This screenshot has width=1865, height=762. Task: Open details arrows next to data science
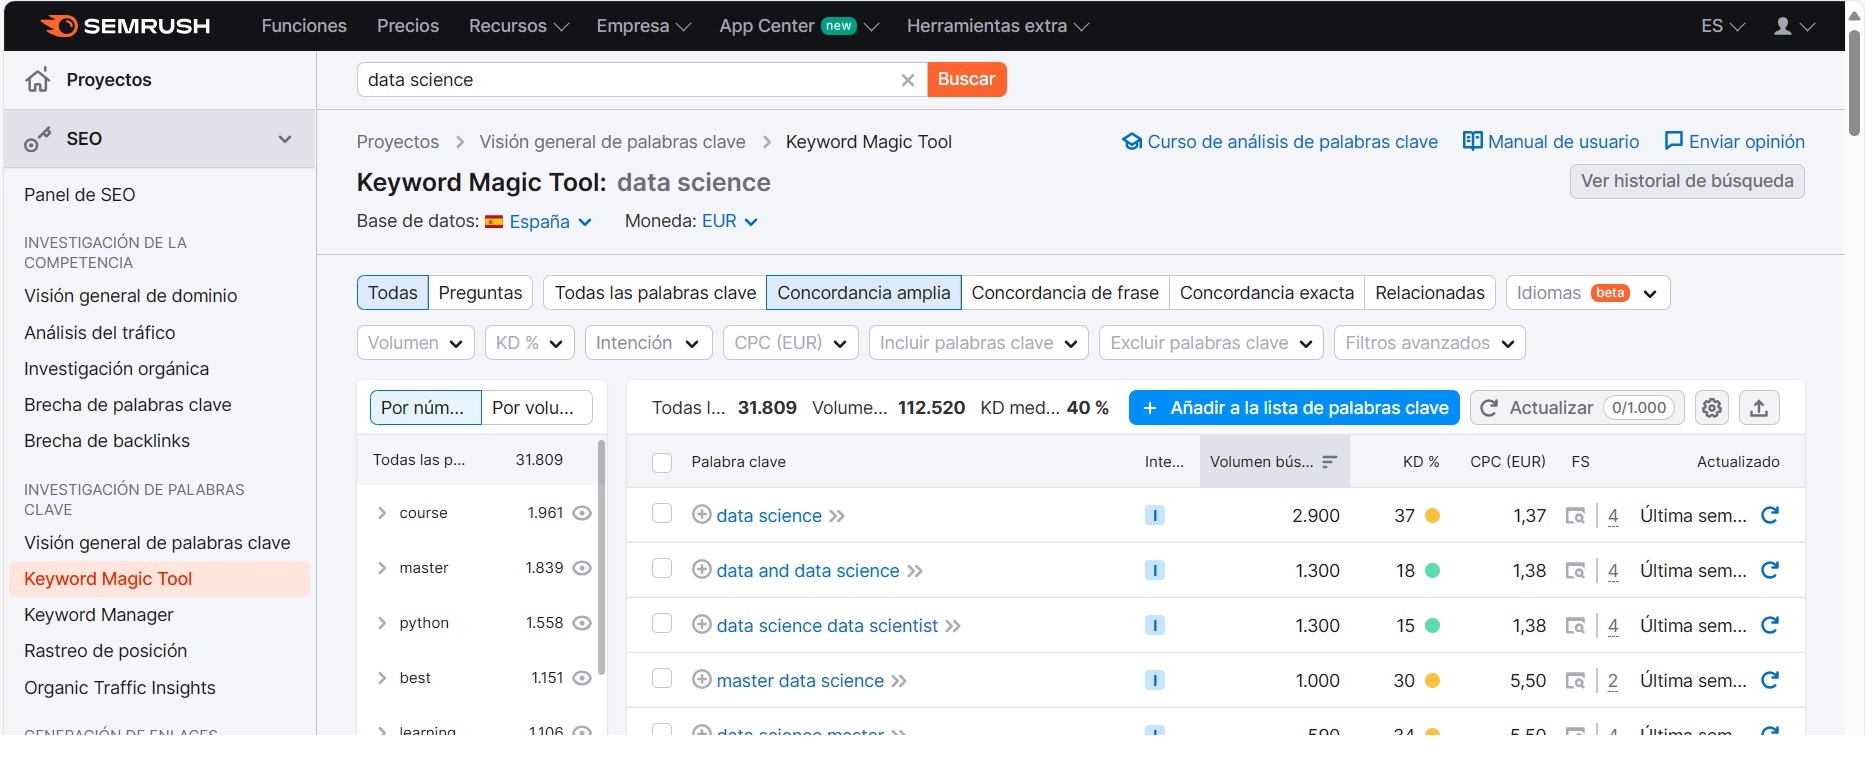[837, 516]
